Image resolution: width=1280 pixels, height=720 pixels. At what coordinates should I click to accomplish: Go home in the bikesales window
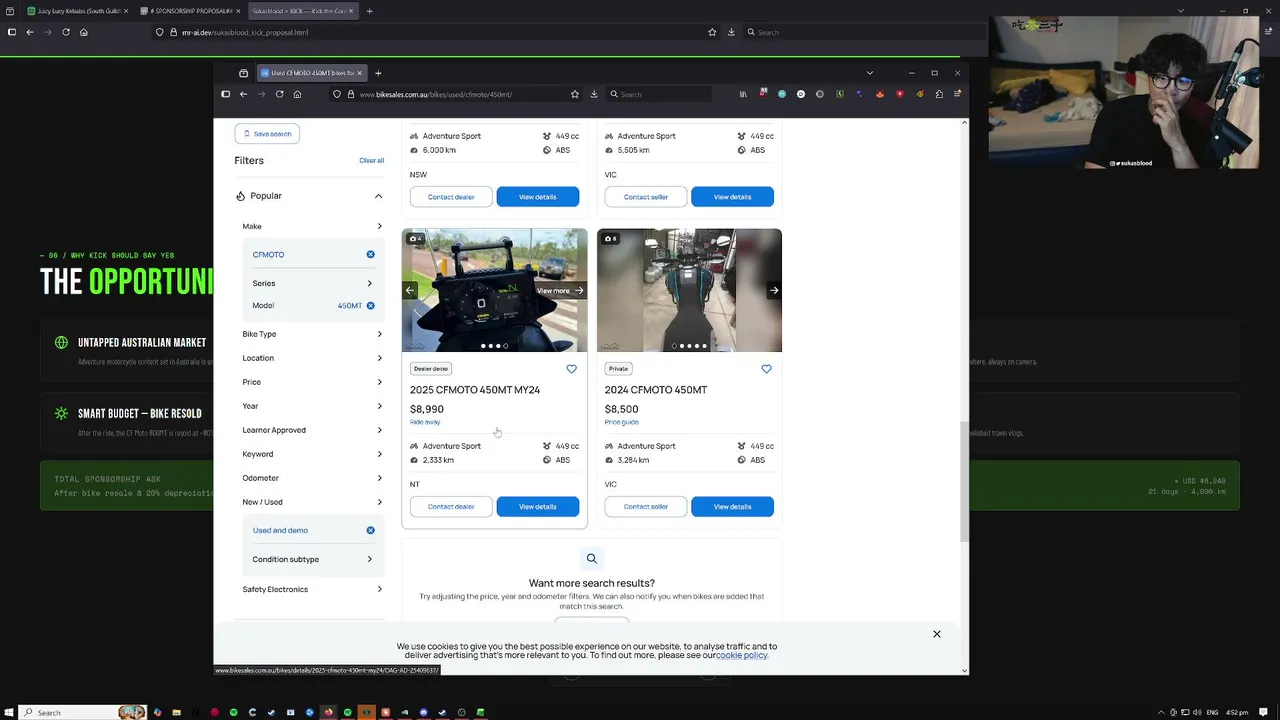coord(297,94)
